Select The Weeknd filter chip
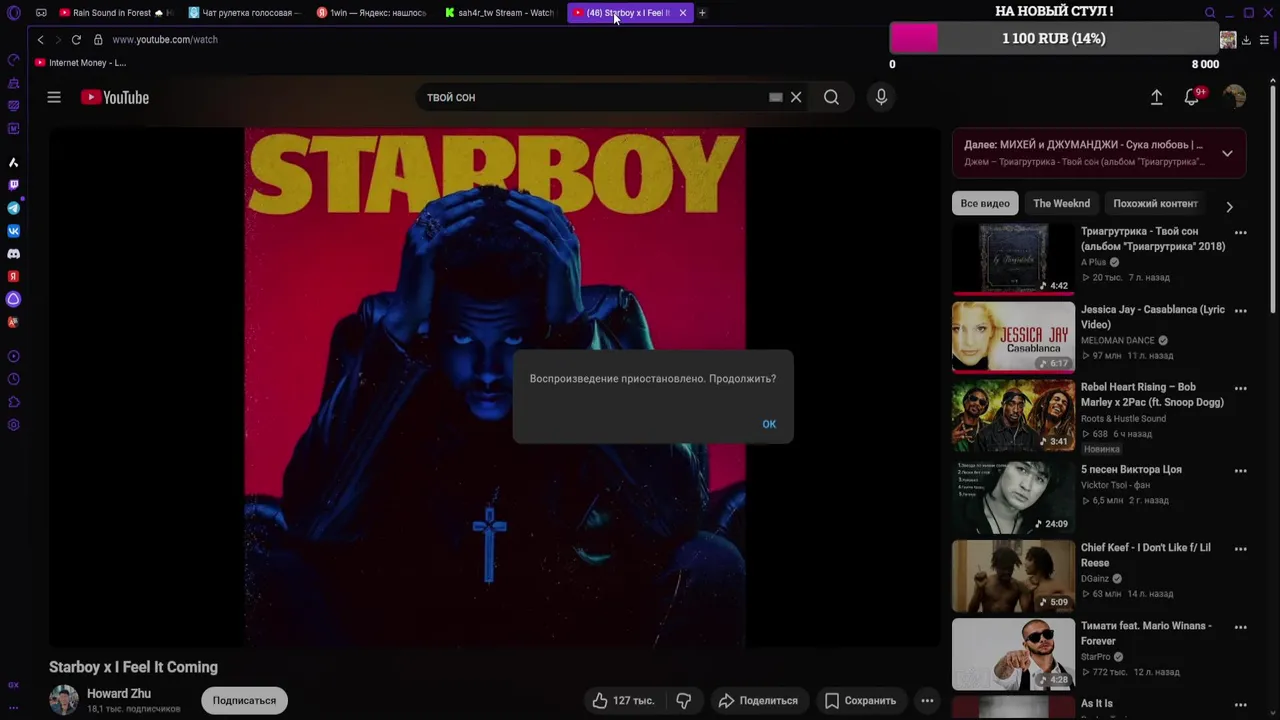The width and height of the screenshot is (1280, 720). tap(1061, 203)
